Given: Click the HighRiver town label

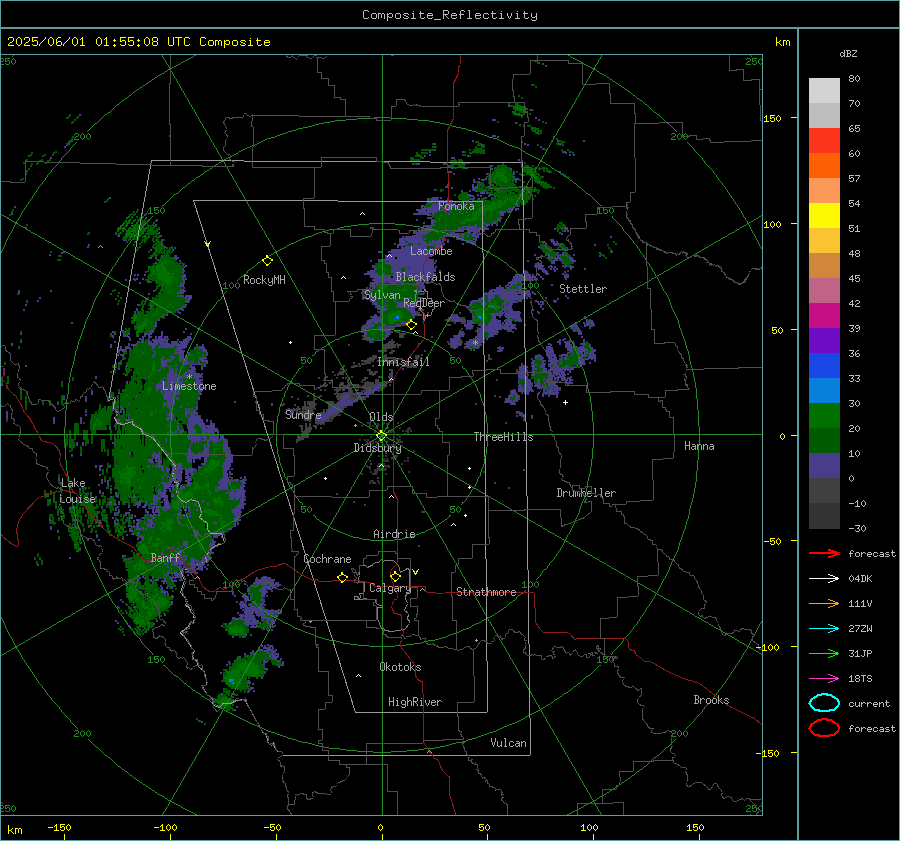Looking at the screenshot, I should click(415, 702).
